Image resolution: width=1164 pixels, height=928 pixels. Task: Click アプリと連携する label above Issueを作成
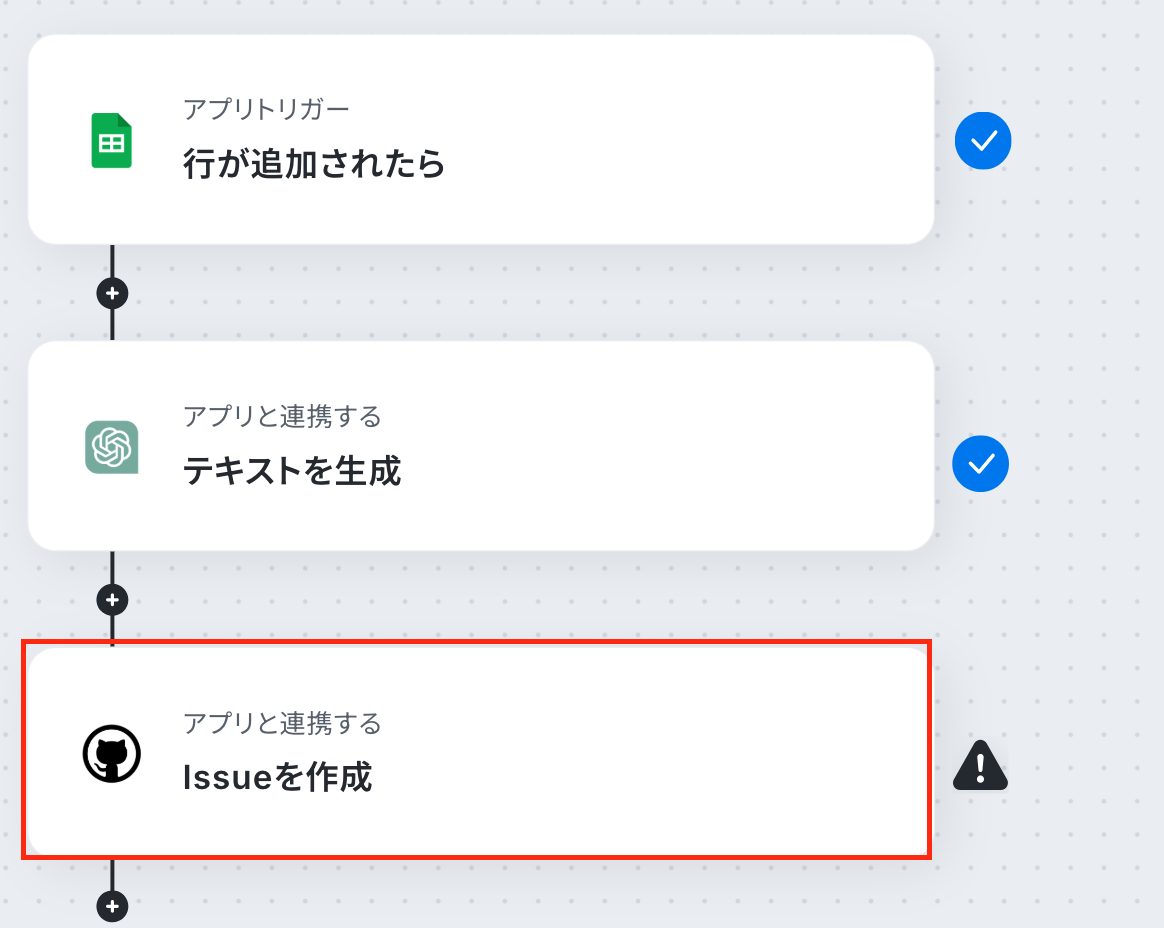(282, 723)
